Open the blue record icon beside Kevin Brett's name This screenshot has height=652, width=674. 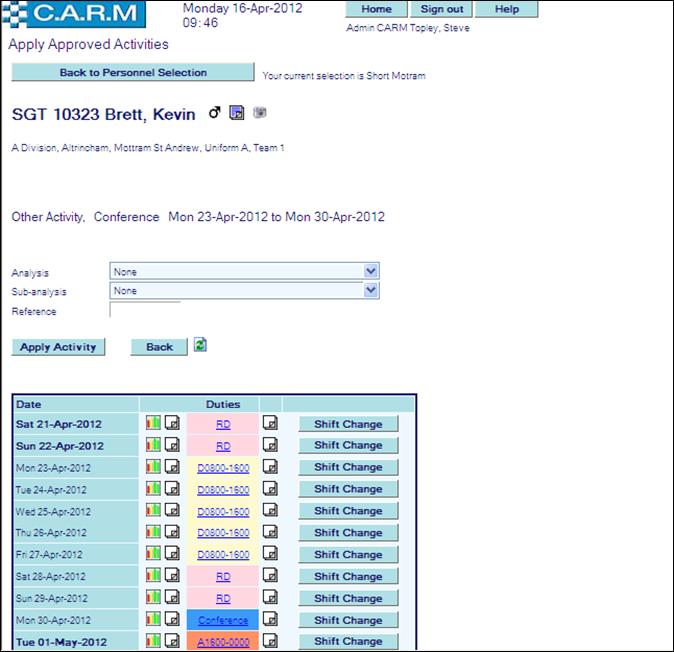(x=237, y=113)
